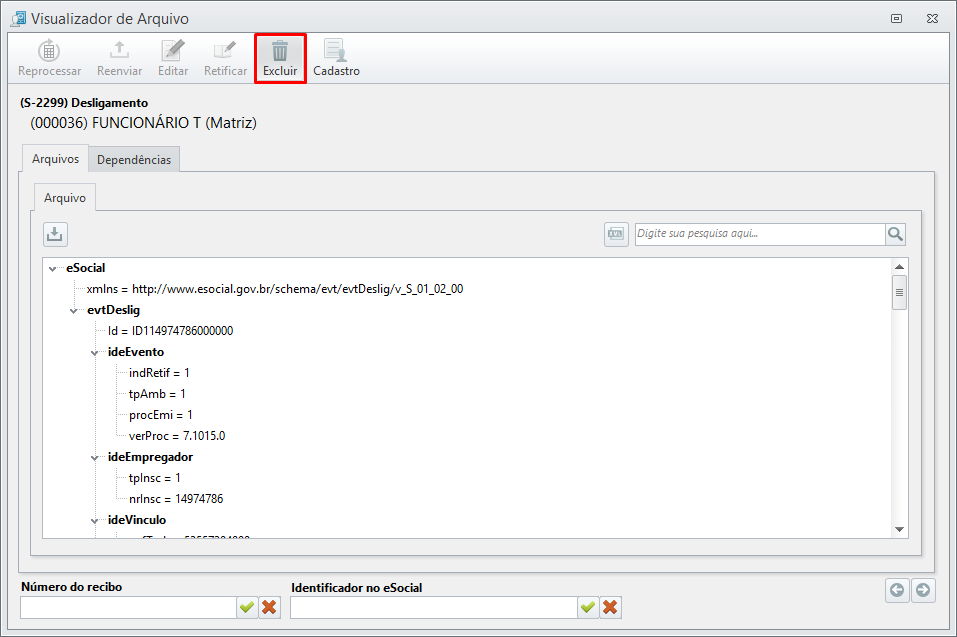Cancel Identificador no eSocial with red X
This screenshot has height=637, width=957.
(610, 607)
